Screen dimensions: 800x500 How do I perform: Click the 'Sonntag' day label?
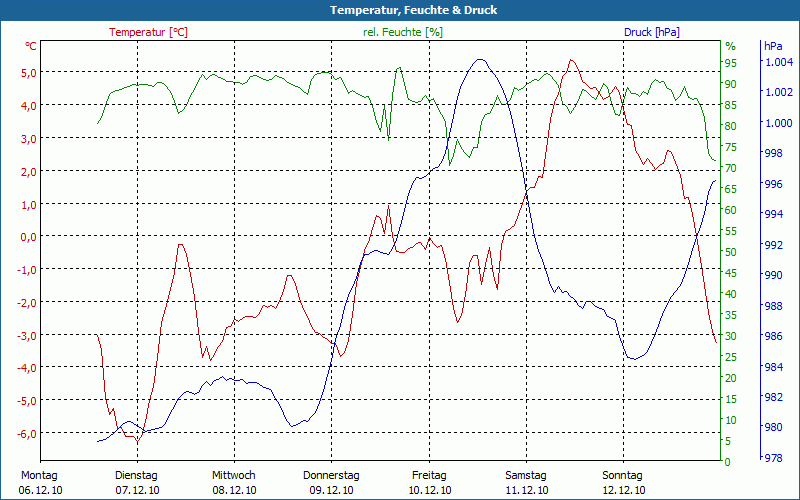coord(622,475)
